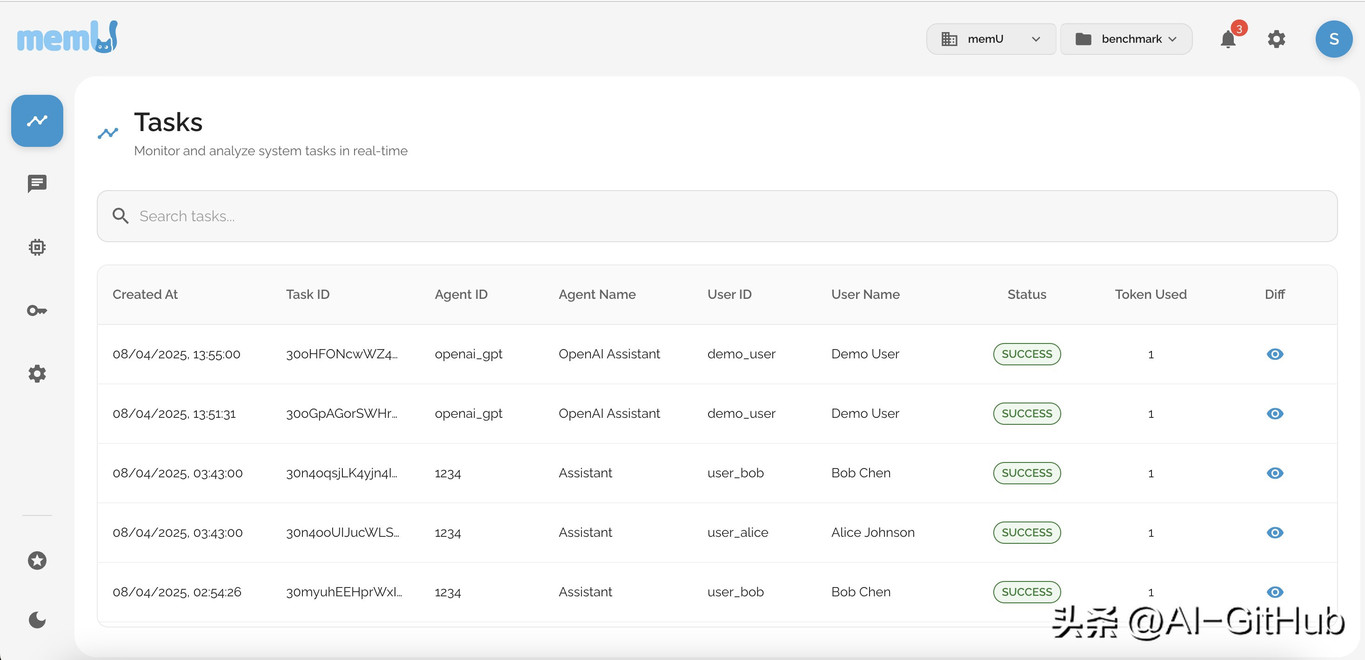Click user_alice in User ID column
This screenshot has width=1365, height=660.
(x=738, y=532)
